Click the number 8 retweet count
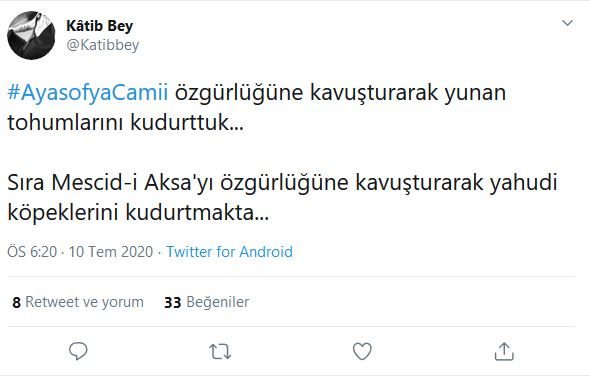 click(x=17, y=302)
